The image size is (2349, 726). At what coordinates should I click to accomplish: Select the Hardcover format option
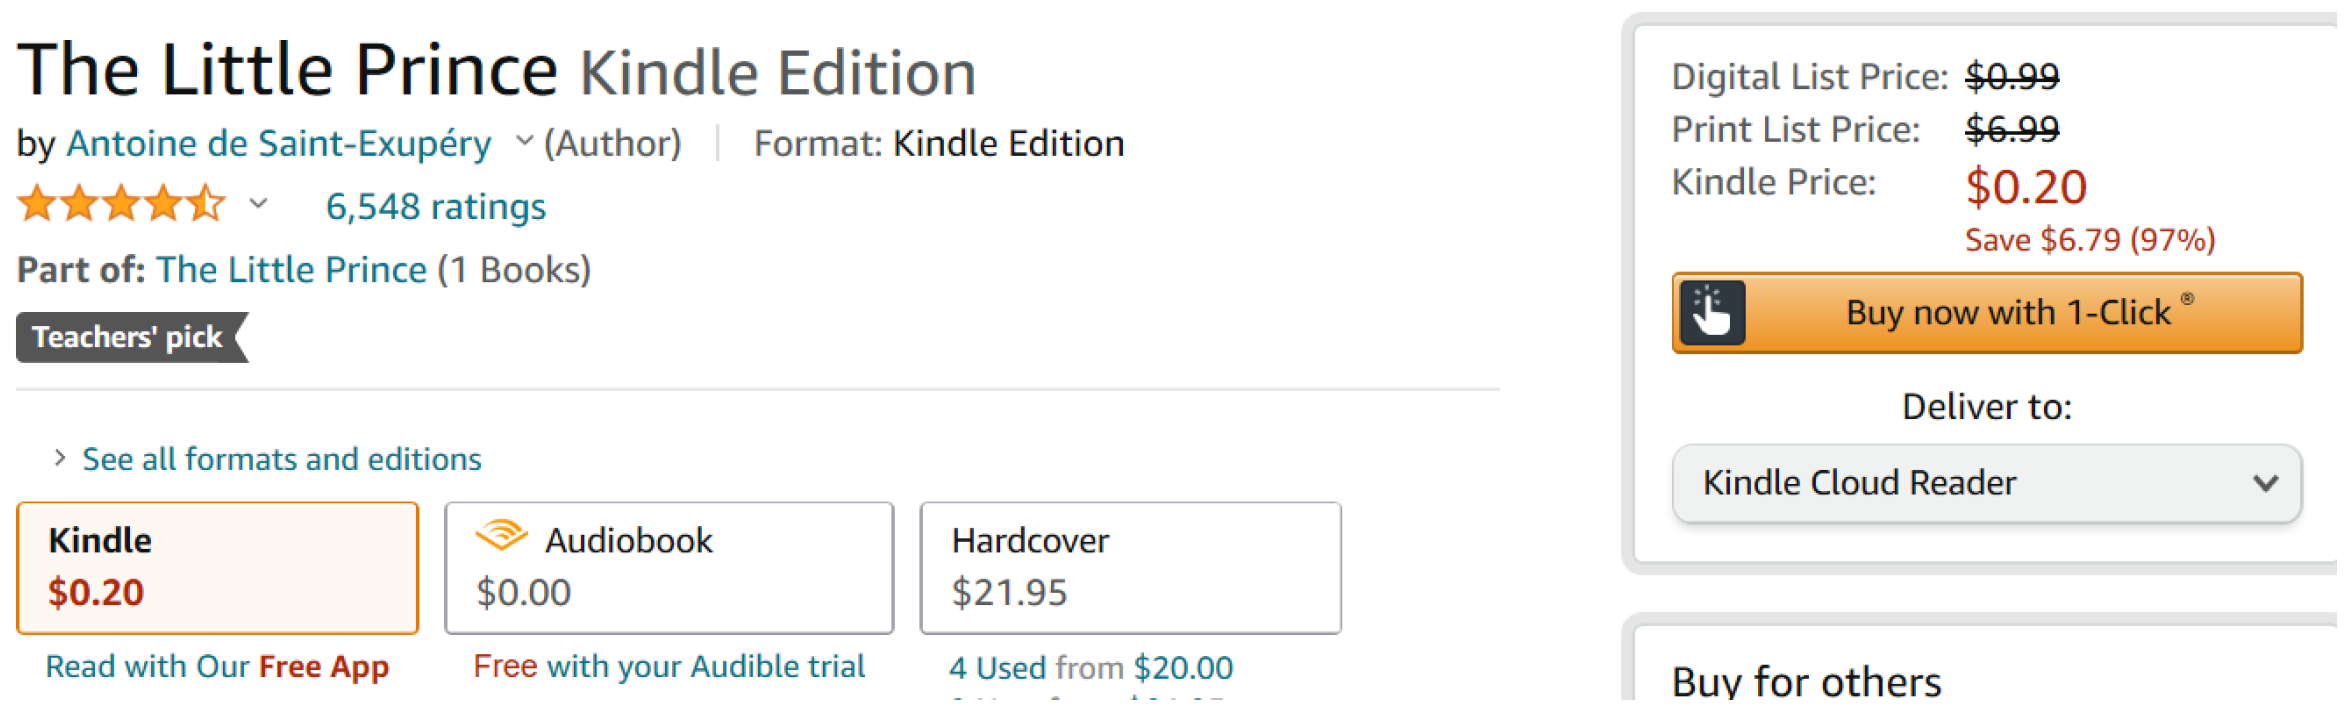click(x=1130, y=567)
